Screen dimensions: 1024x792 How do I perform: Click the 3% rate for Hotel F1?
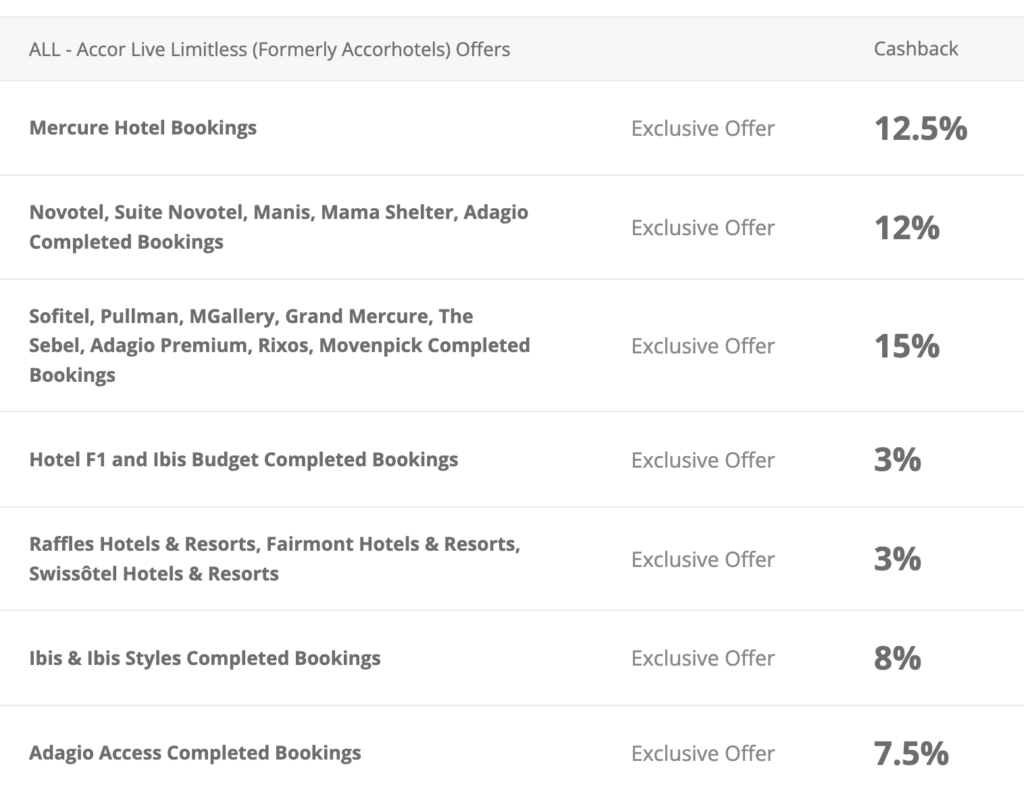[898, 460]
